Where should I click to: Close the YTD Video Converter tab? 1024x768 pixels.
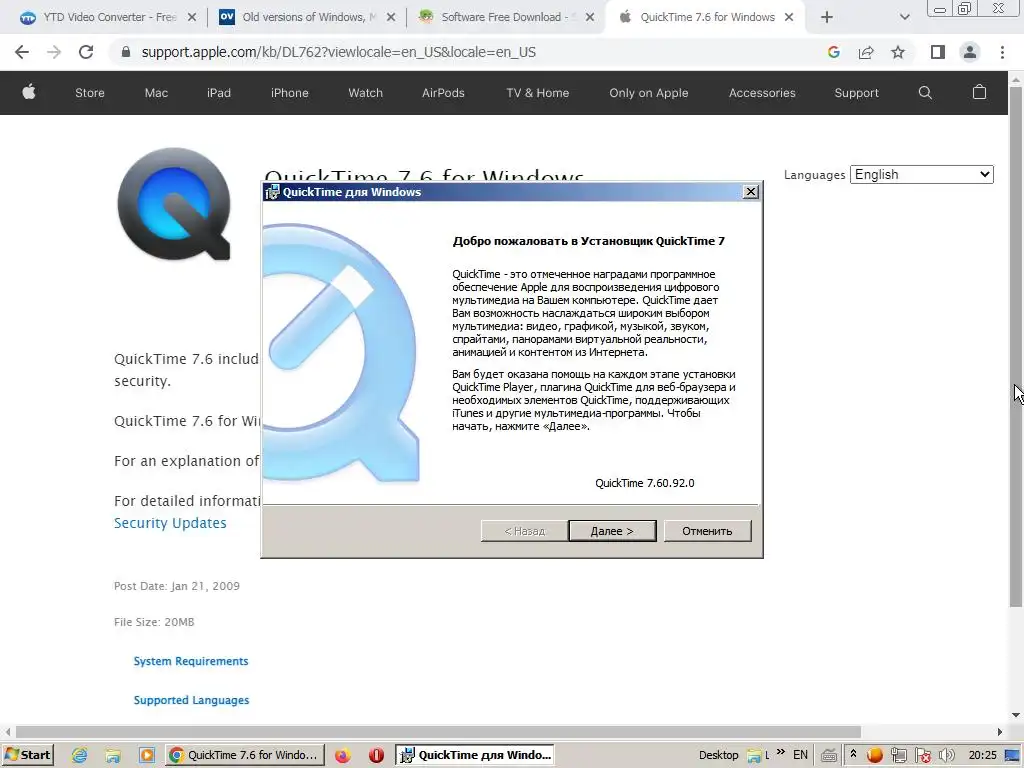click(192, 18)
